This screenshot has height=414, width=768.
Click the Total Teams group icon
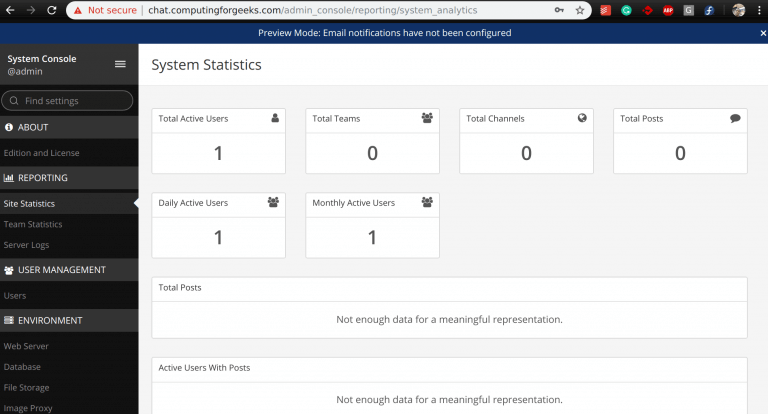click(x=428, y=118)
